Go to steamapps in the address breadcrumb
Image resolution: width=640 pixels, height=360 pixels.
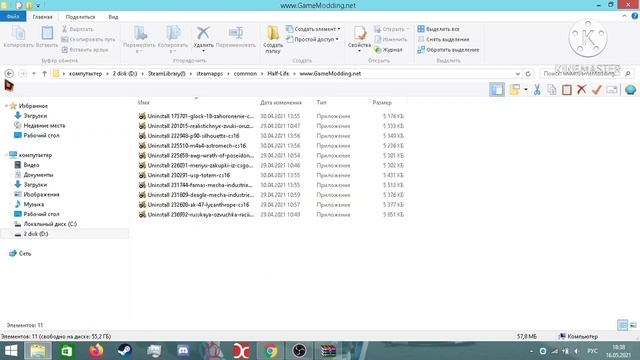click(x=209, y=74)
